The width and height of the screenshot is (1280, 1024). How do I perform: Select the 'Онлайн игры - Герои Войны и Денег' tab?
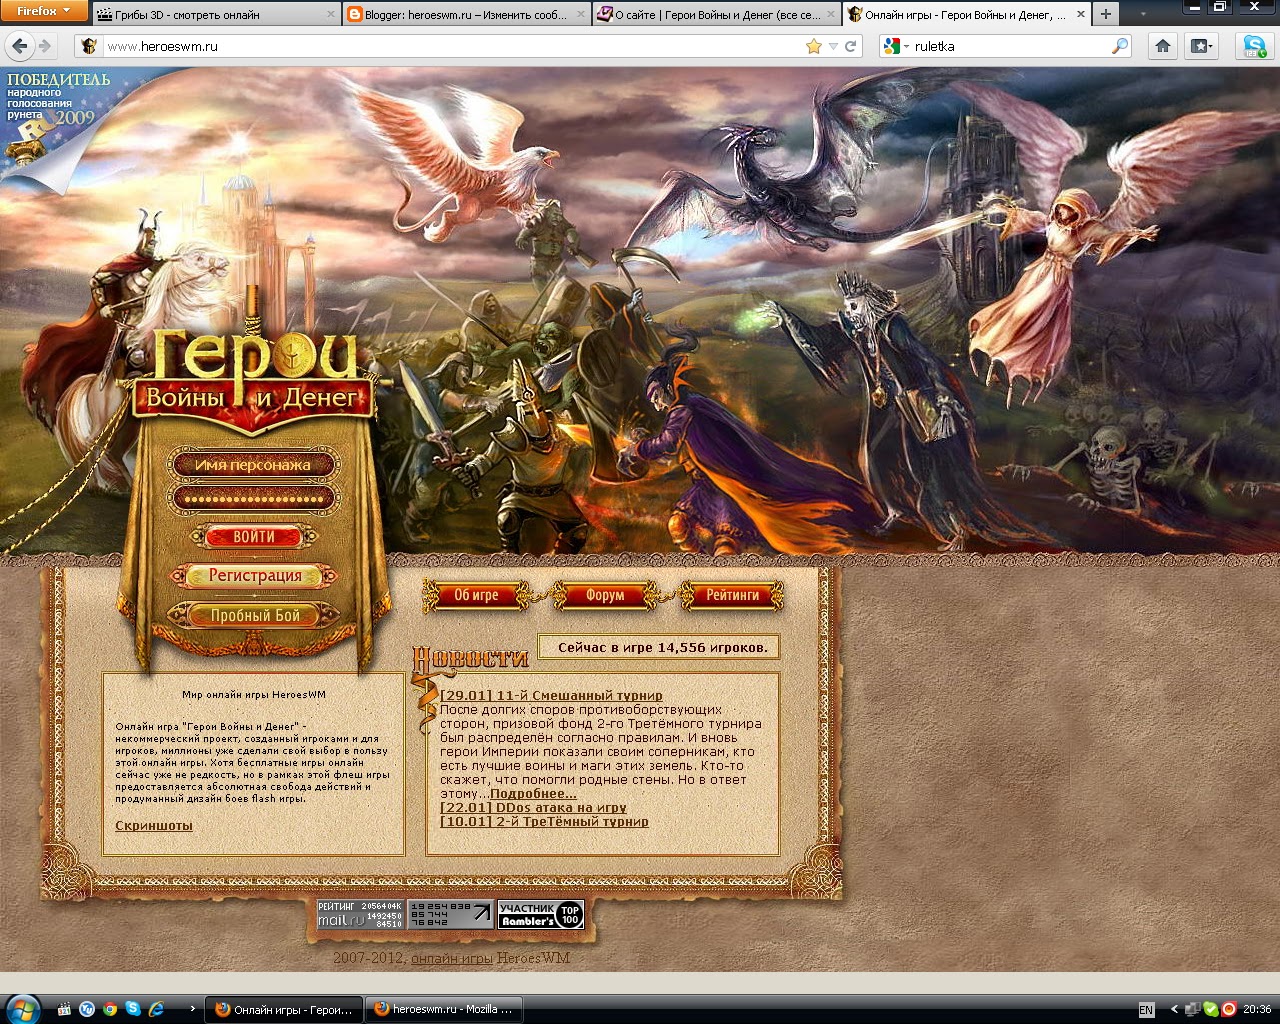[967, 15]
